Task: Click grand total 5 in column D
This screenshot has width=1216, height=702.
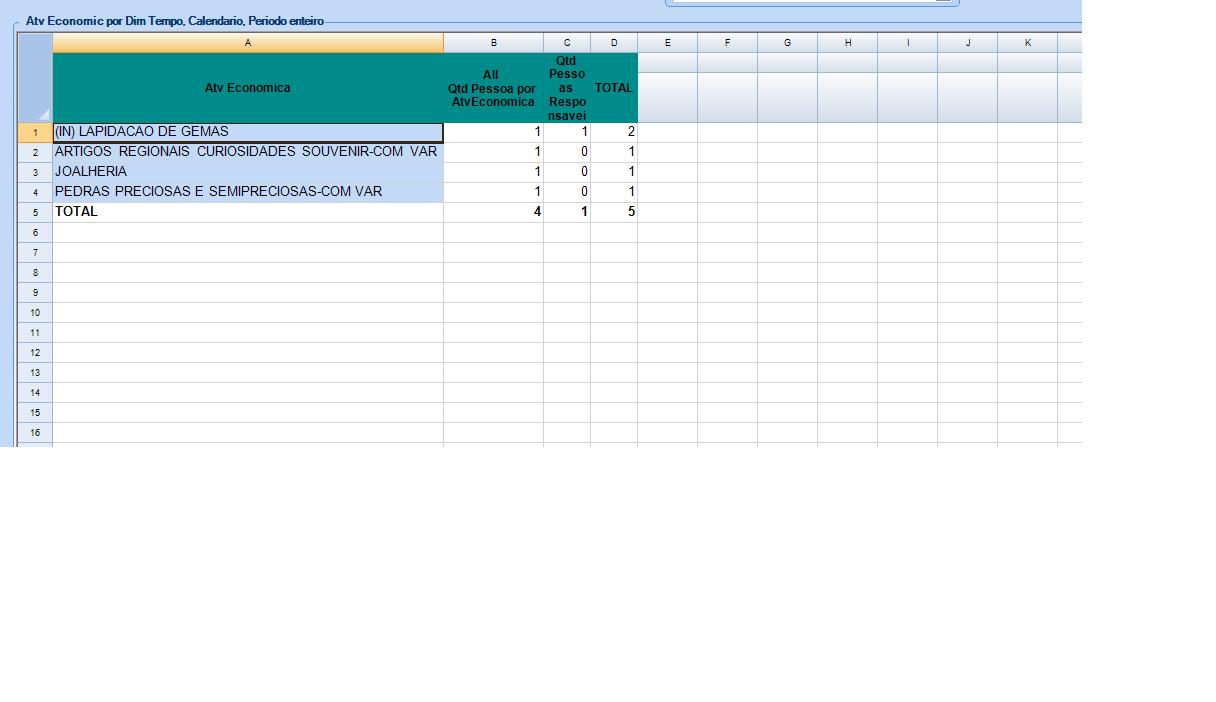Action: pyautogui.click(x=614, y=212)
